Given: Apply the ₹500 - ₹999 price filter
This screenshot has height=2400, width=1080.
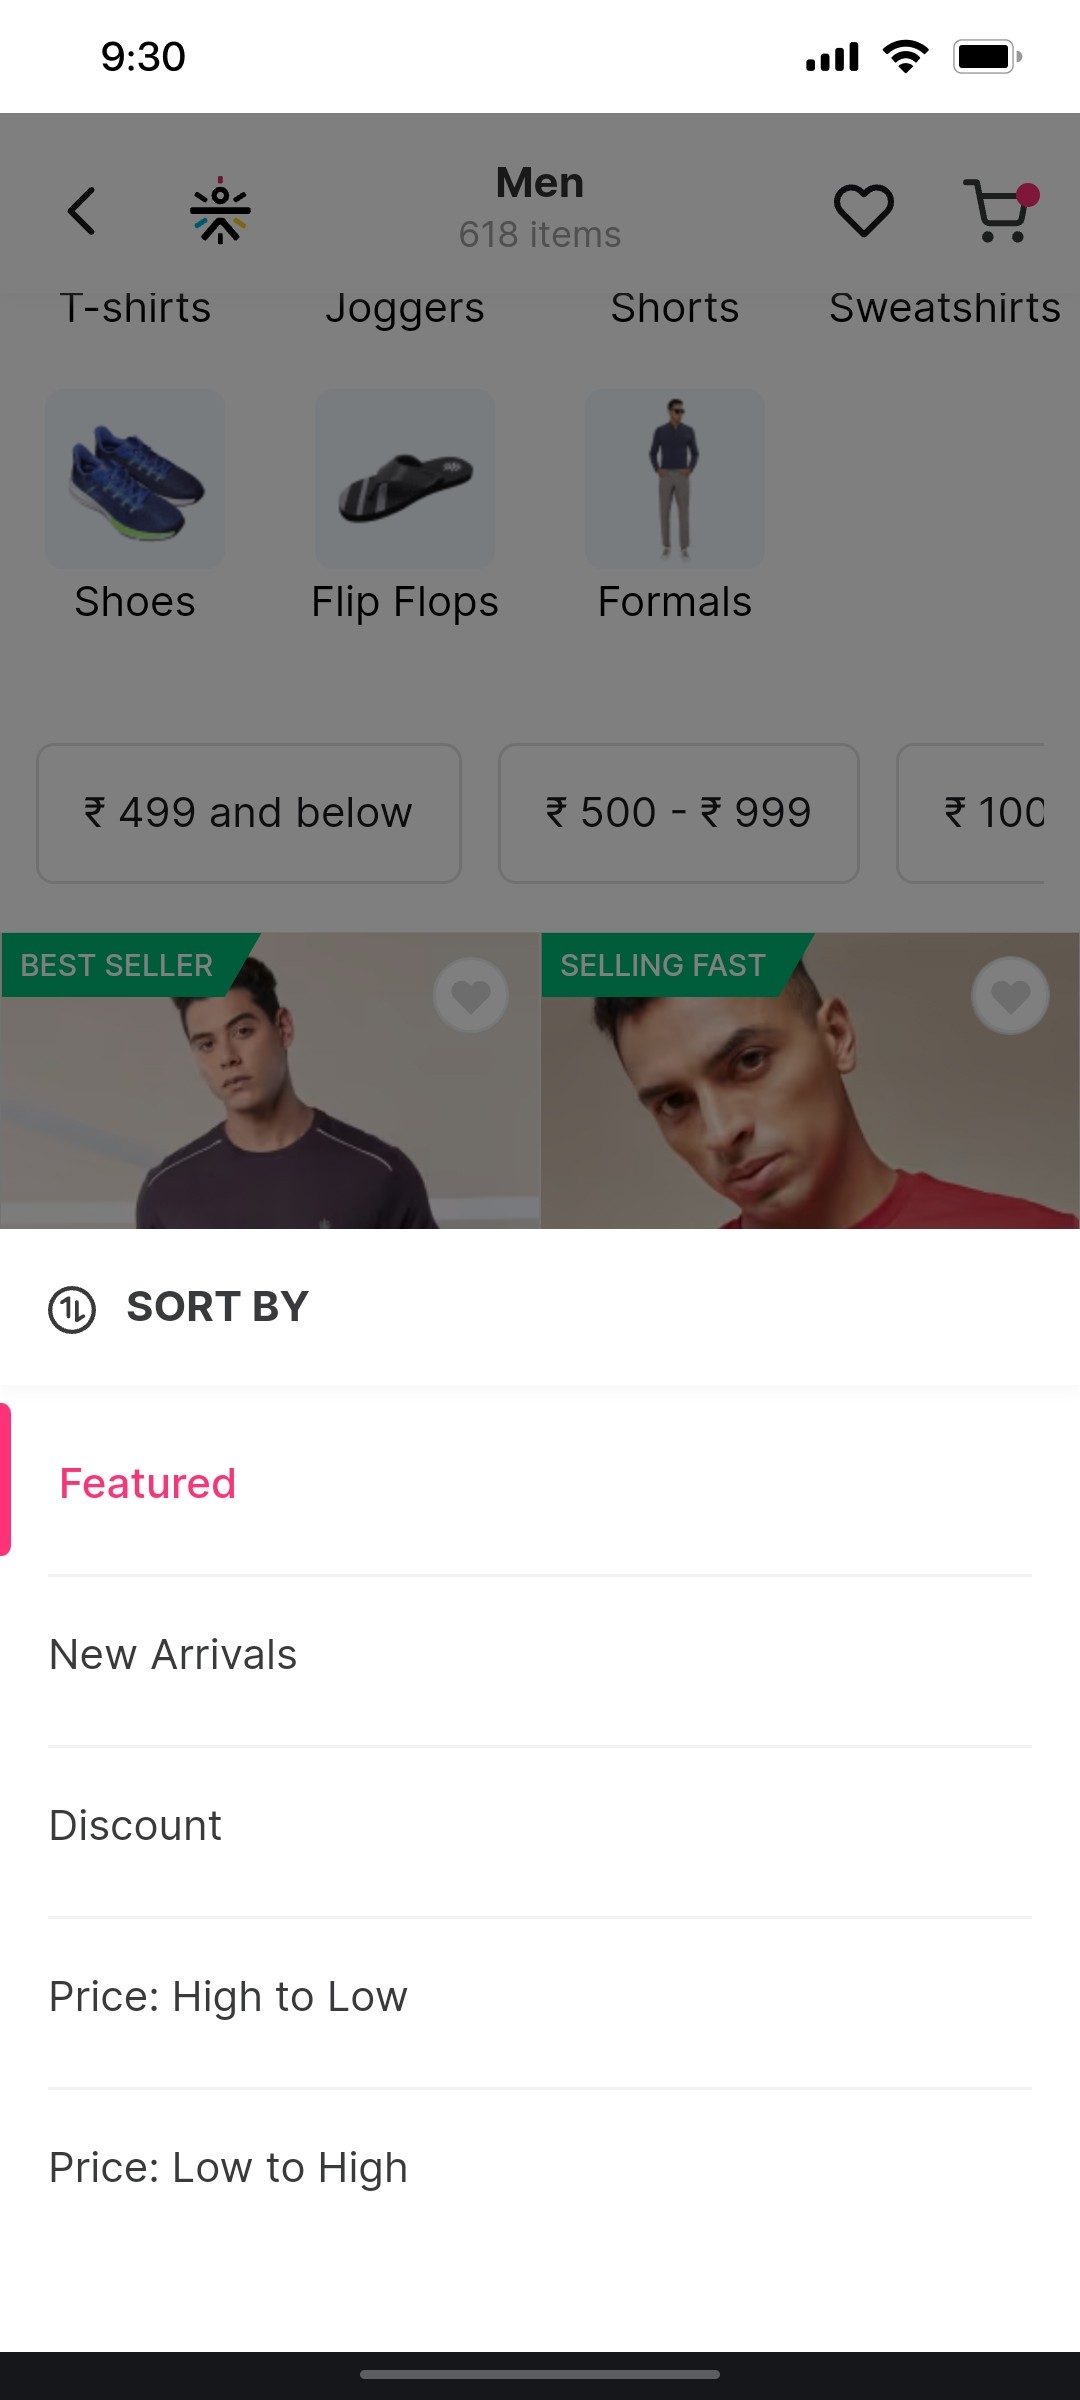Looking at the screenshot, I should tap(678, 812).
